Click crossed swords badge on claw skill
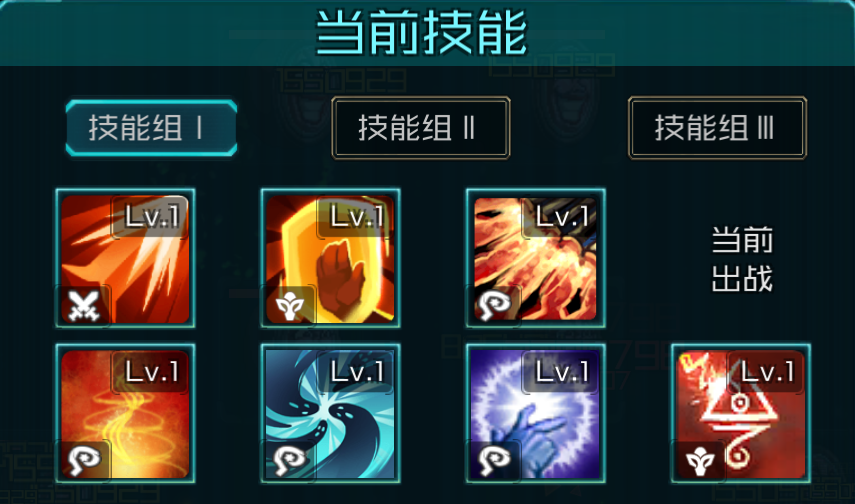855x504 pixels. pos(83,305)
